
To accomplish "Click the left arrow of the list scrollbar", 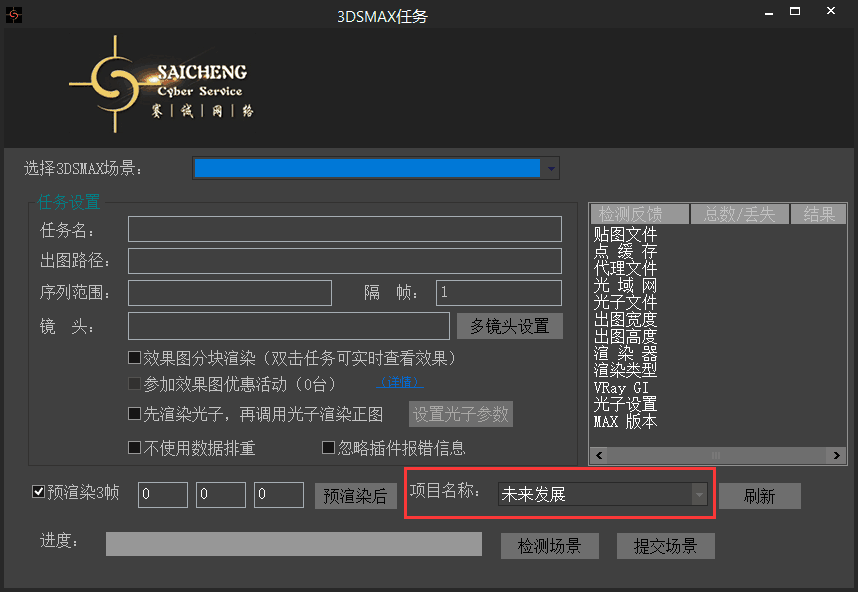I will pos(597,456).
